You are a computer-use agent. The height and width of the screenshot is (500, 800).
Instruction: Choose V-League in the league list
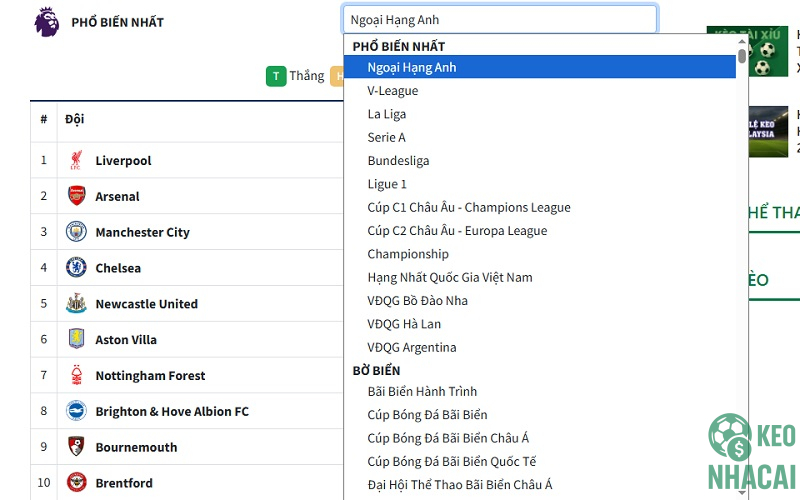[392, 91]
